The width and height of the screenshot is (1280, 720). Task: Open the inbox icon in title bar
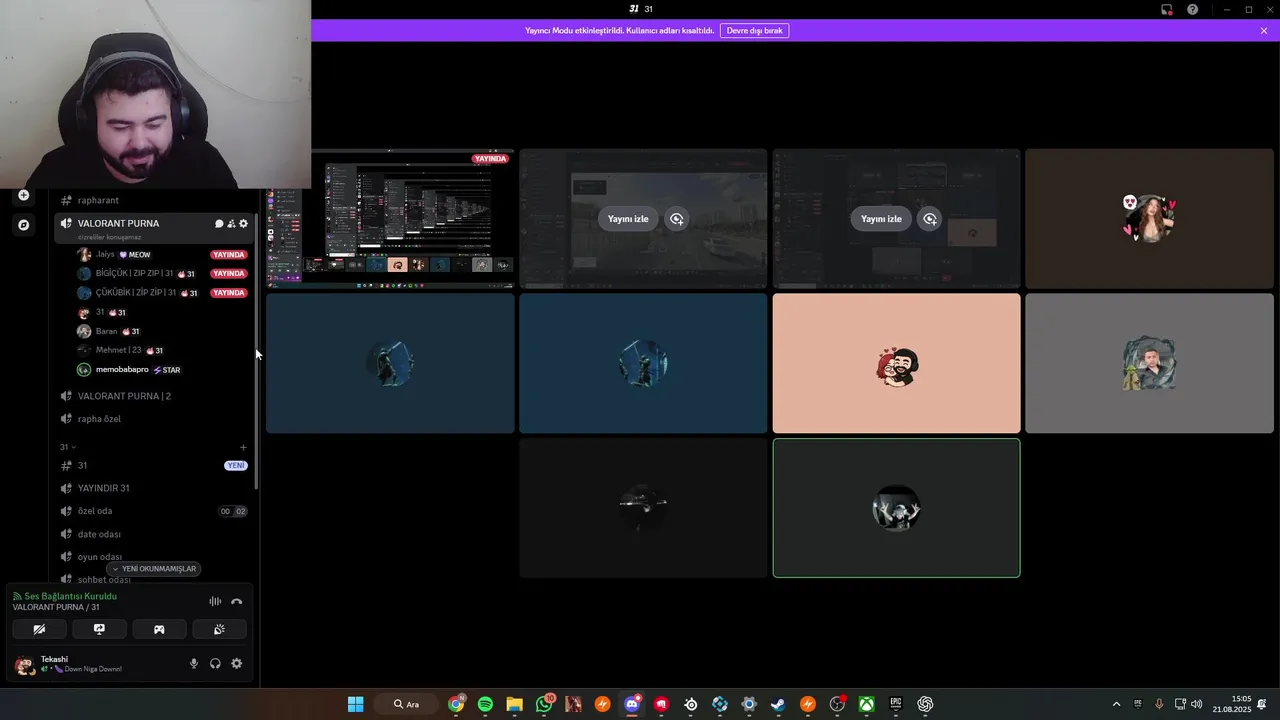point(1167,9)
